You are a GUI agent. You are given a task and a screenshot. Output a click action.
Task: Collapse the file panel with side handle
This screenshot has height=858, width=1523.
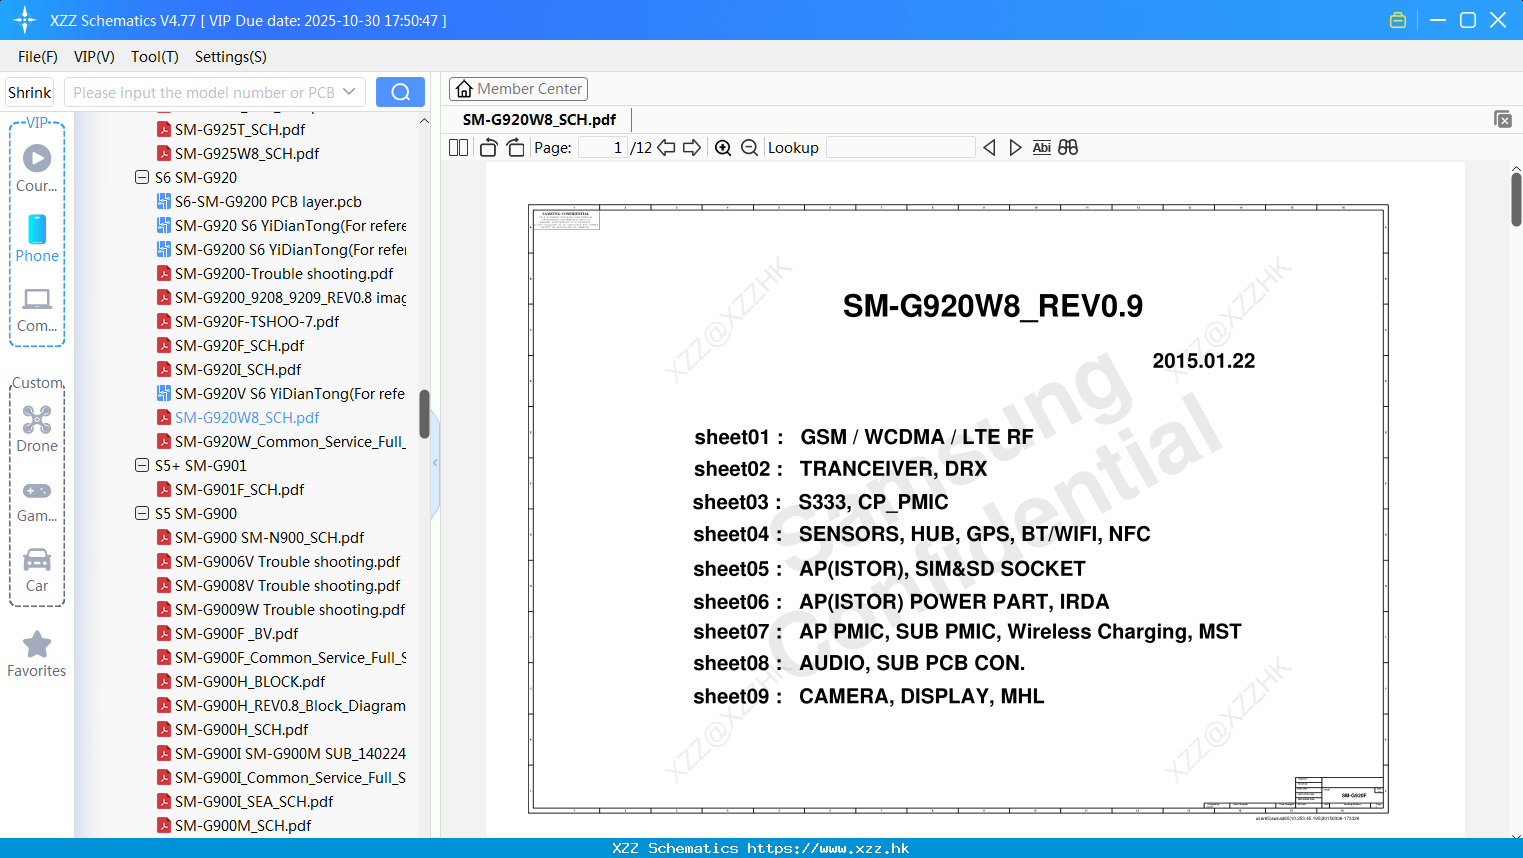coord(435,463)
